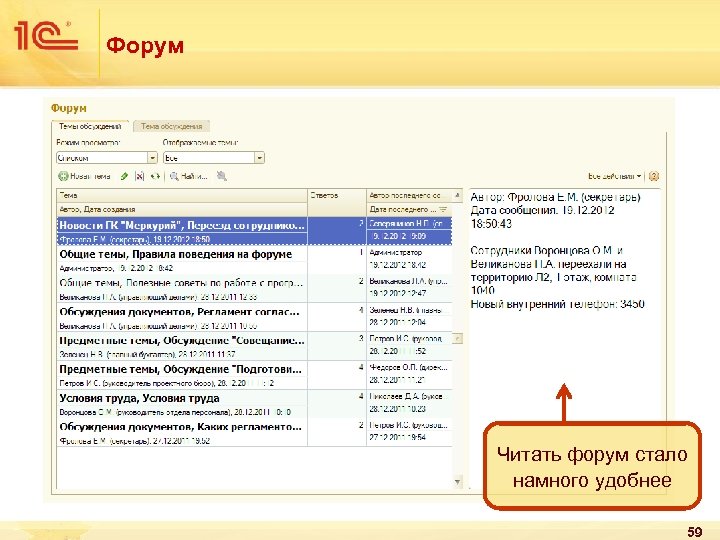Click last author Федоров О.П. cell
720x540 pixels.
pyautogui.click(x=410, y=368)
